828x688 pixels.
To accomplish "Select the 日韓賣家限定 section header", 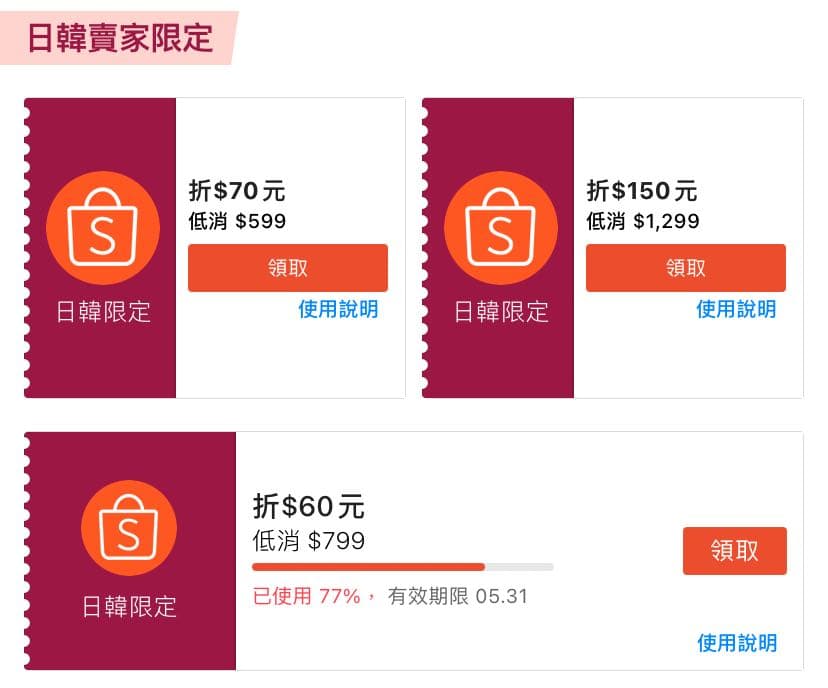I will tap(120, 38).
